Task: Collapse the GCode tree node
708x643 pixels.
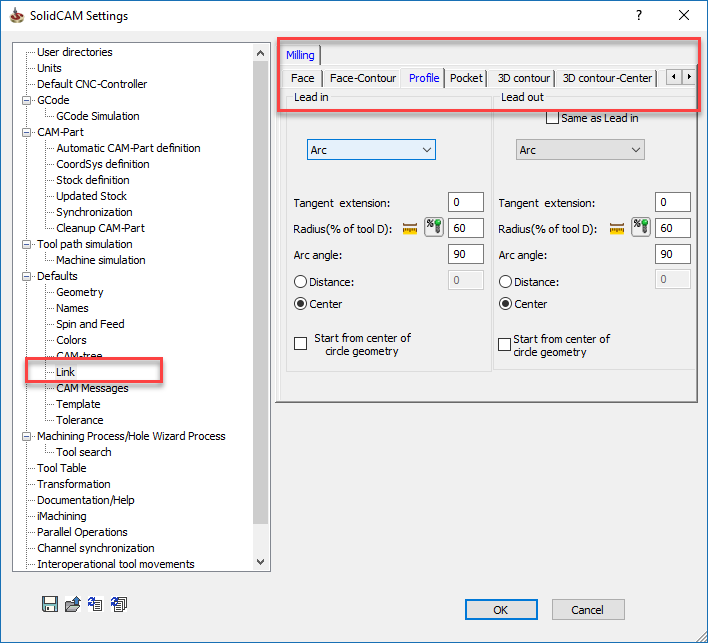Action: (27, 100)
